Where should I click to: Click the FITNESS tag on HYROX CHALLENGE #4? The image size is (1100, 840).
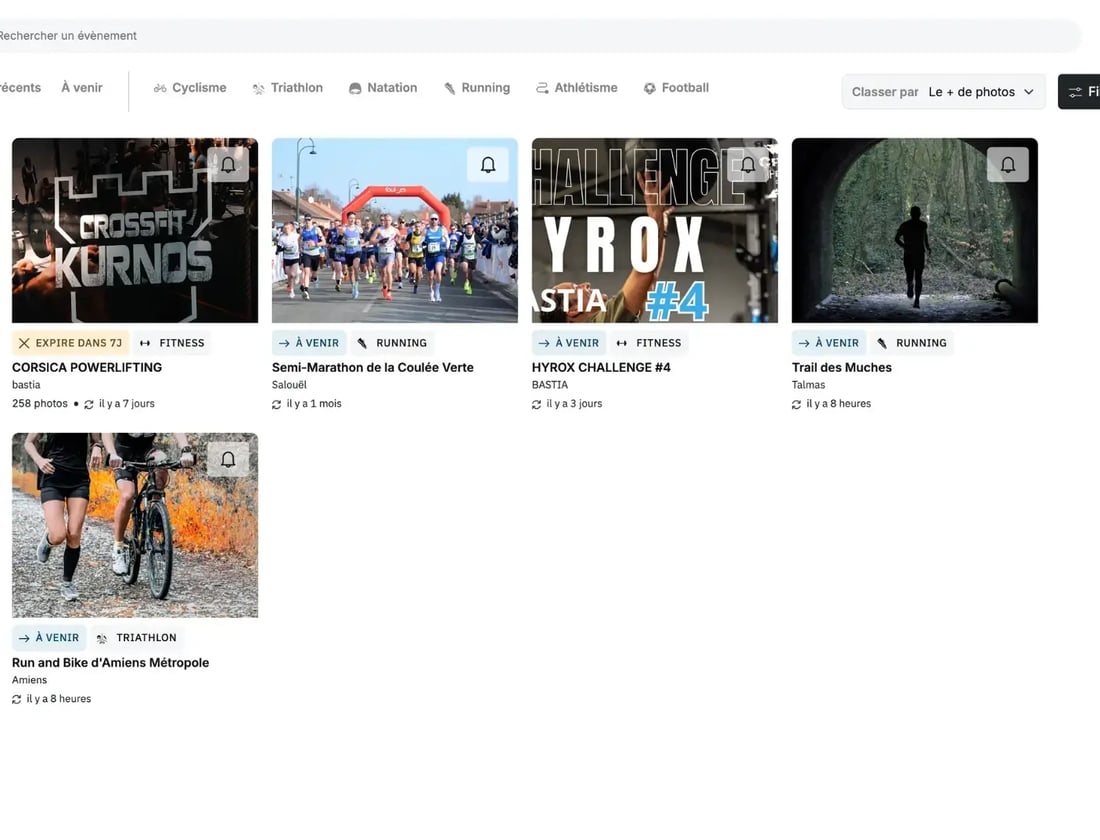(649, 343)
